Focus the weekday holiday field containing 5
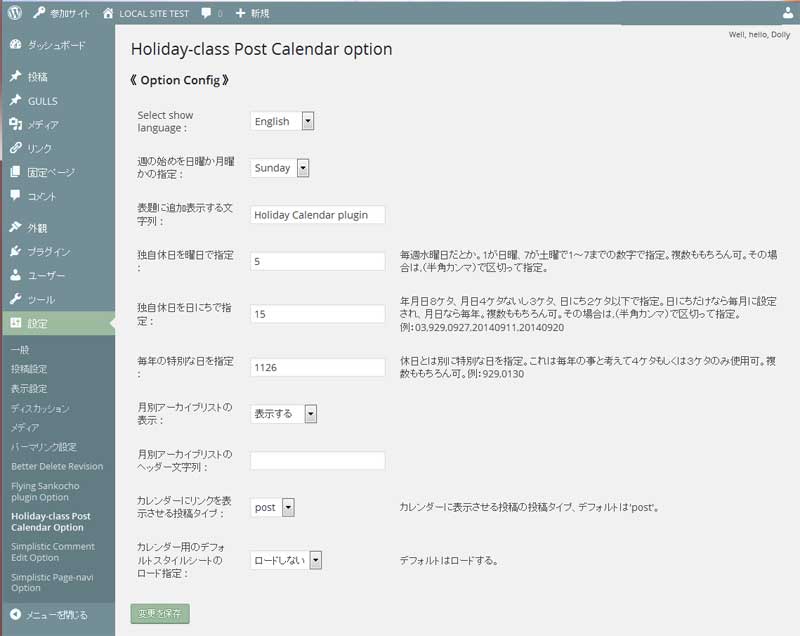The image size is (800, 636). point(317,261)
